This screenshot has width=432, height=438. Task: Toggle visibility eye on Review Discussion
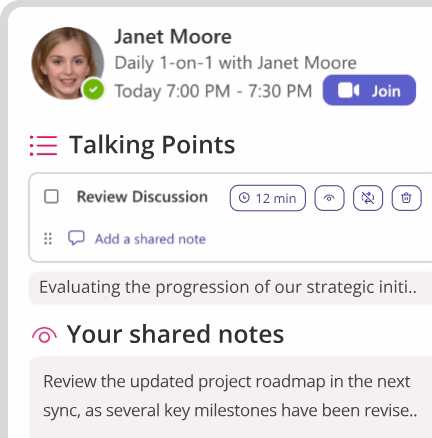(x=329, y=198)
